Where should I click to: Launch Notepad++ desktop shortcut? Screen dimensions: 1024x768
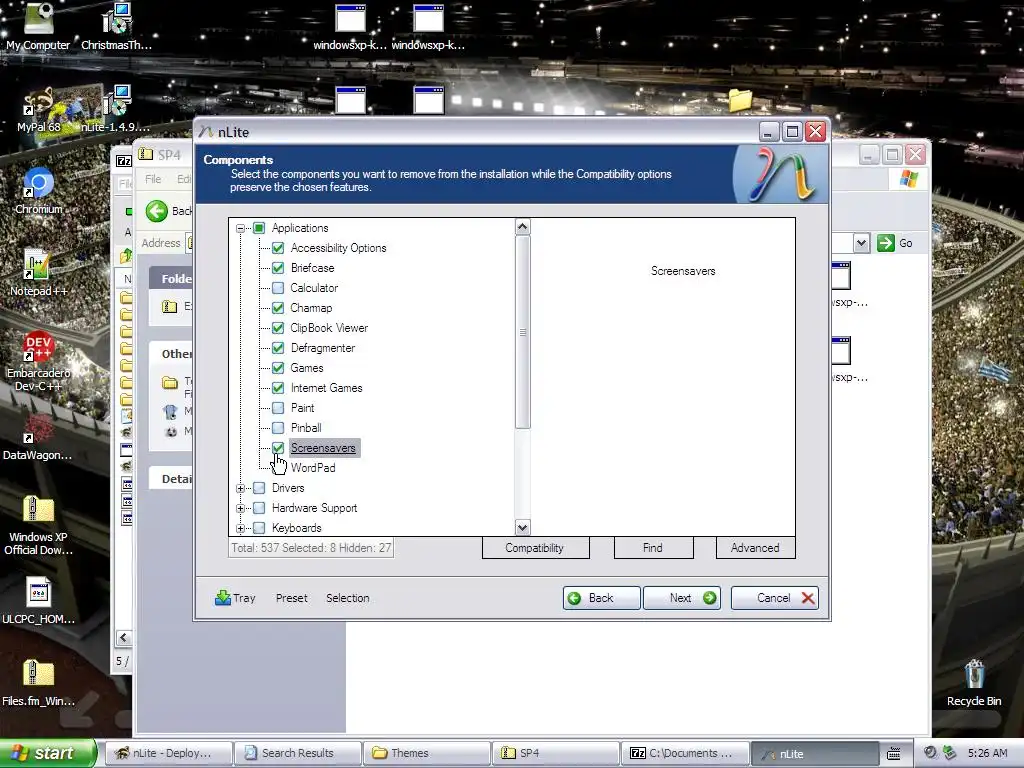point(38,273)
